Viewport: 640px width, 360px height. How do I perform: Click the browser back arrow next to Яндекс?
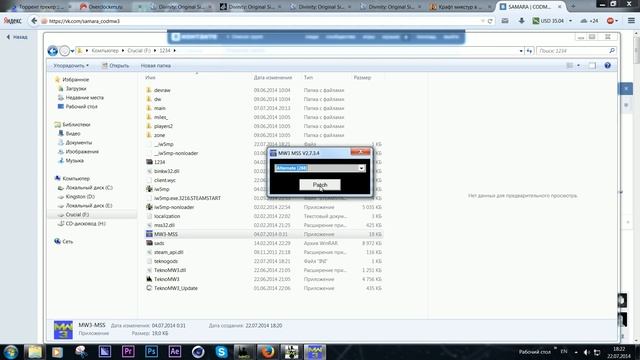pos(34,21)
